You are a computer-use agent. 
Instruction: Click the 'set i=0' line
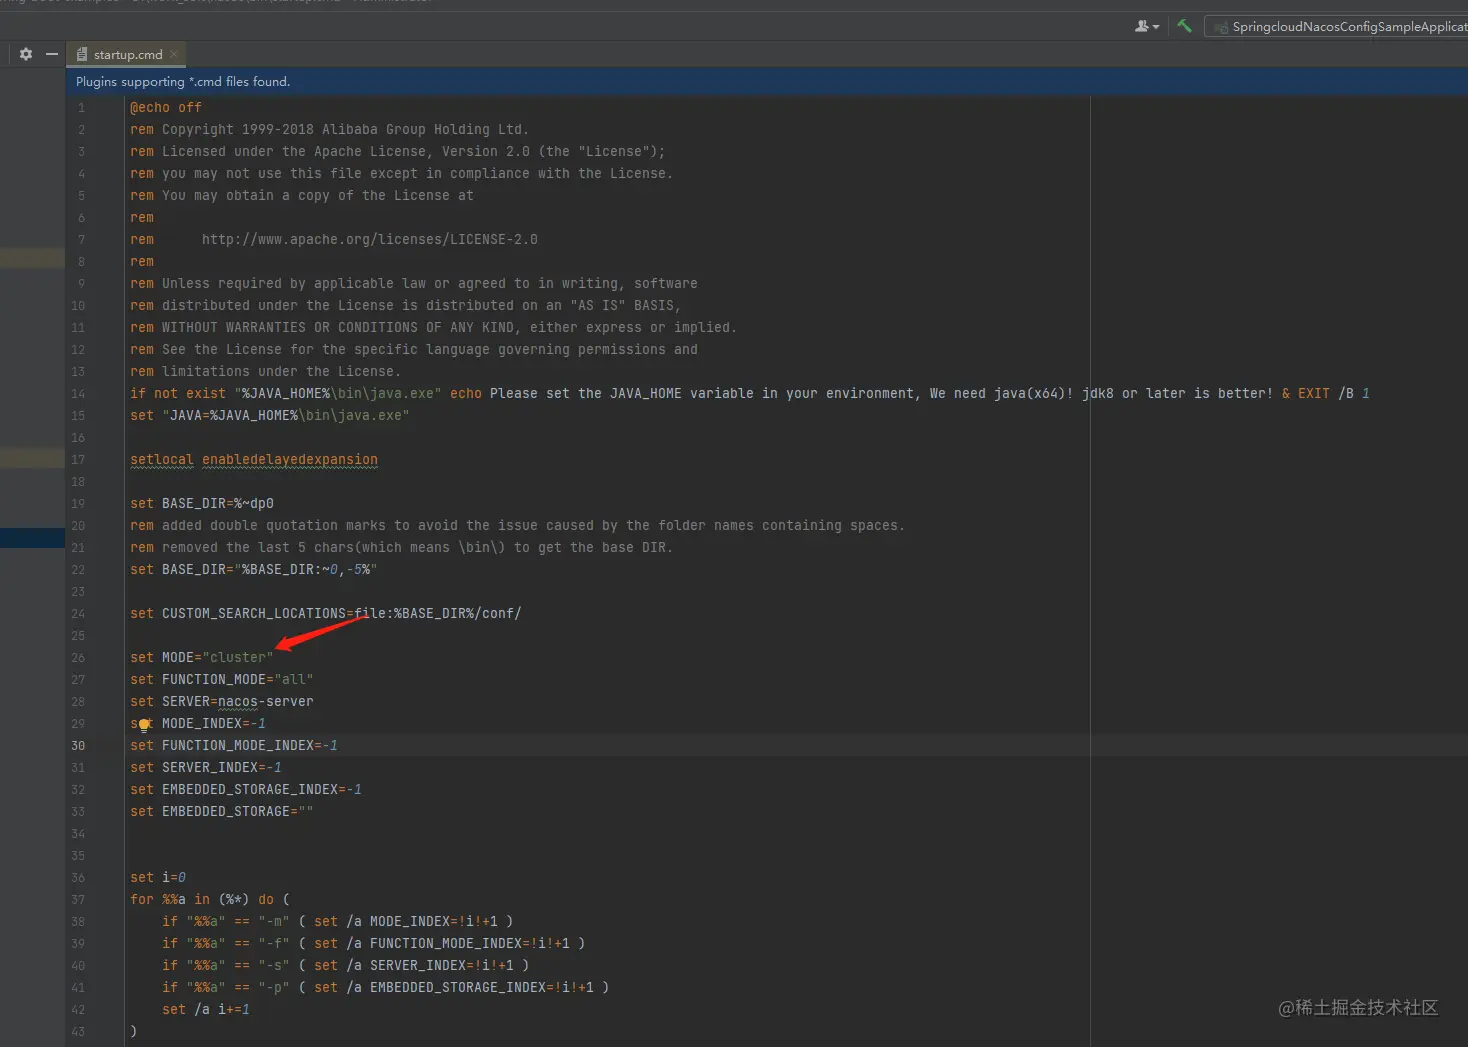coord(158,878)
